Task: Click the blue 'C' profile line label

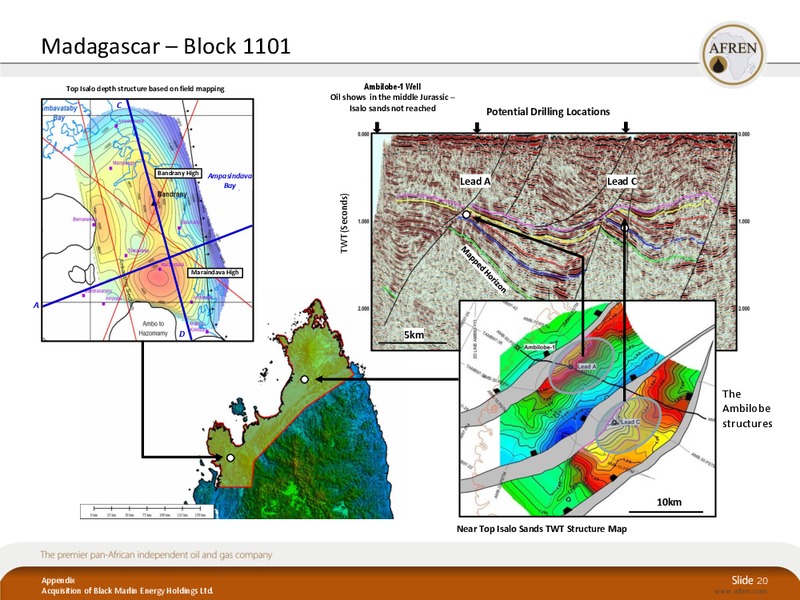Action: [119, 106]
